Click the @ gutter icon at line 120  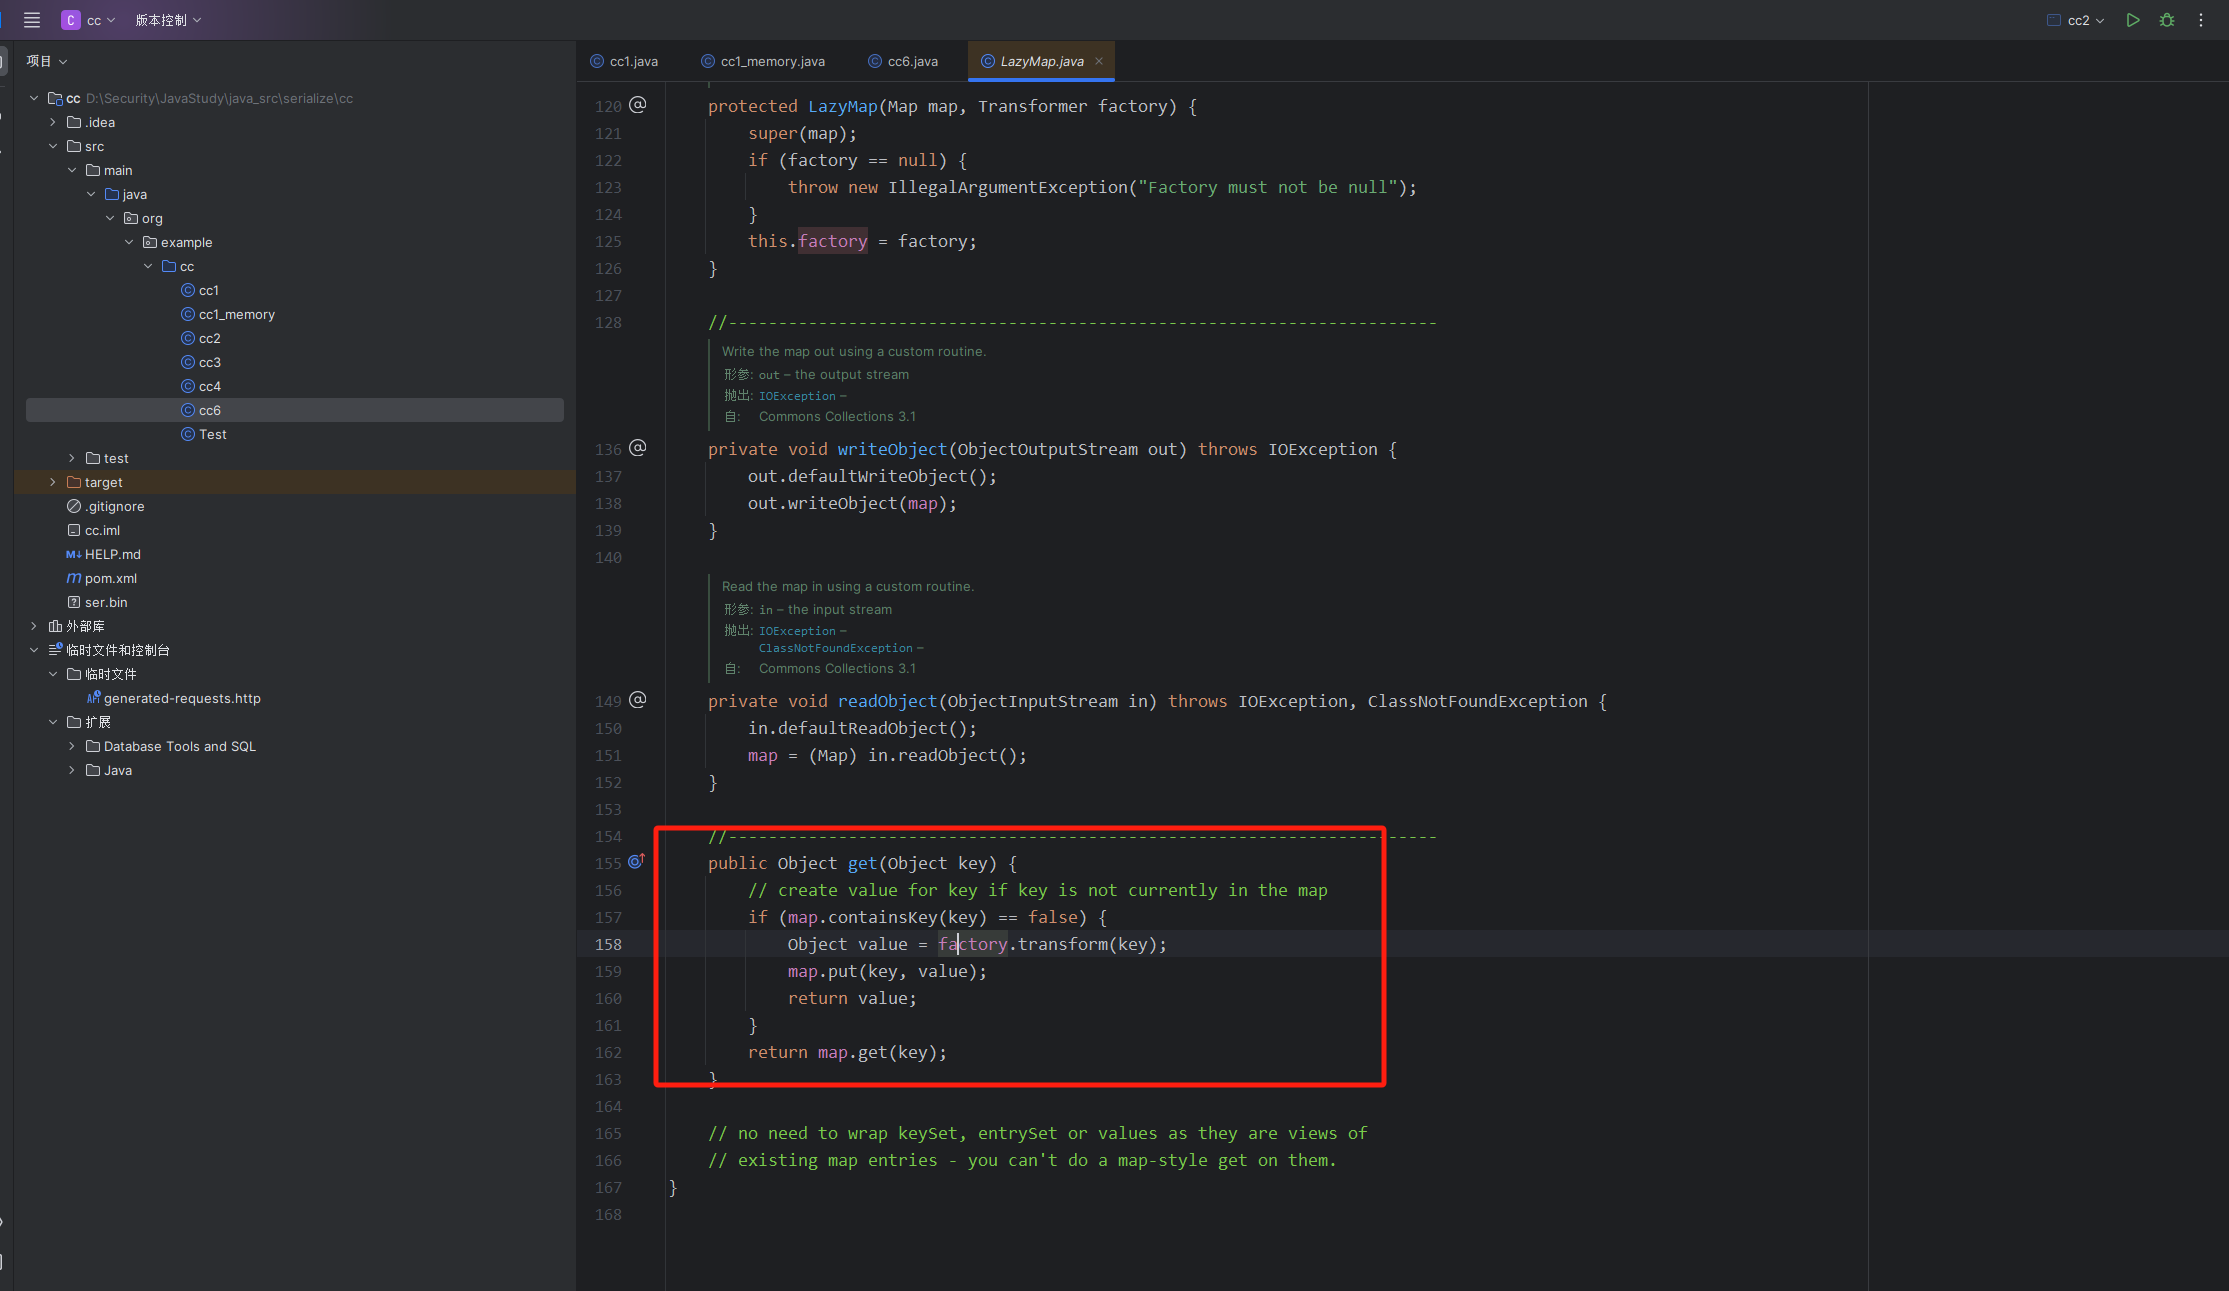(x=638, y=105)
